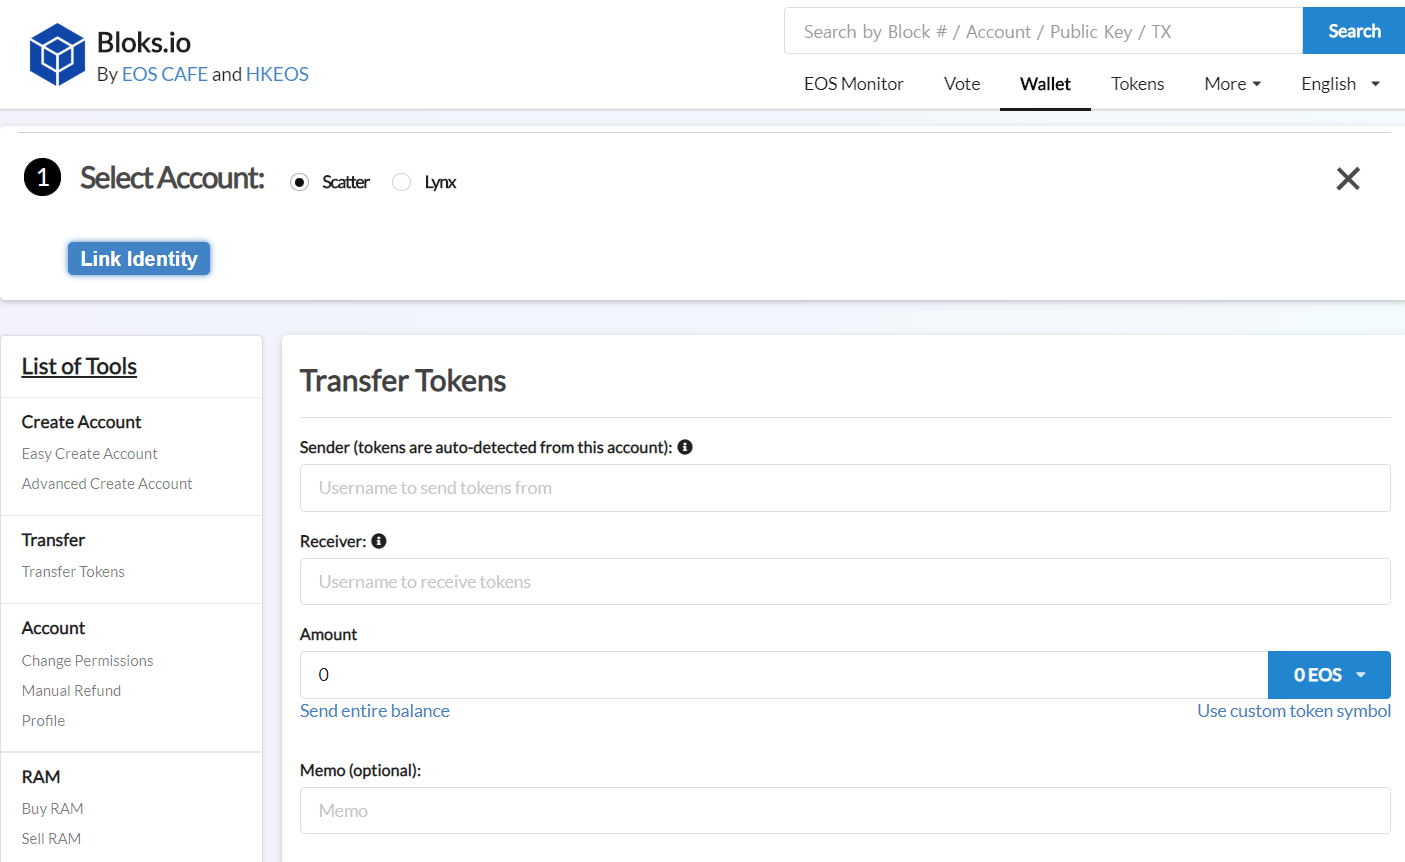Open the Sell RAM tool
This screenshot has height=862, width=1405.
51,839
